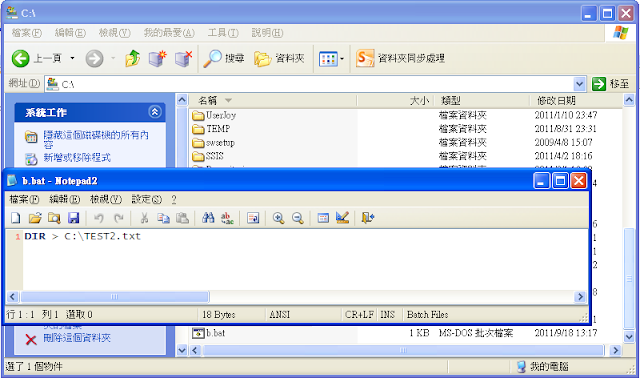Open the Forward button history dropdown arrow
Viewport: 640px width, 378px height.
113,58
